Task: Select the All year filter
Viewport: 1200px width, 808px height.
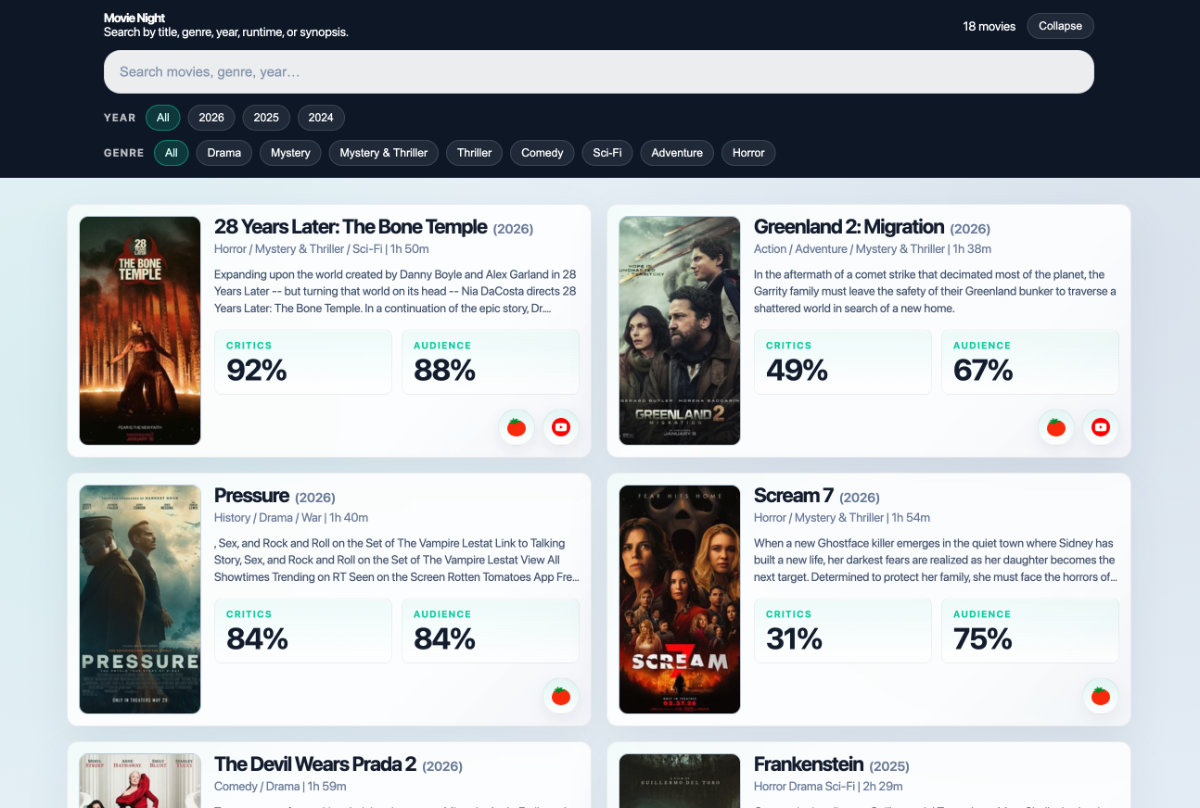Action: click(163, 118)
